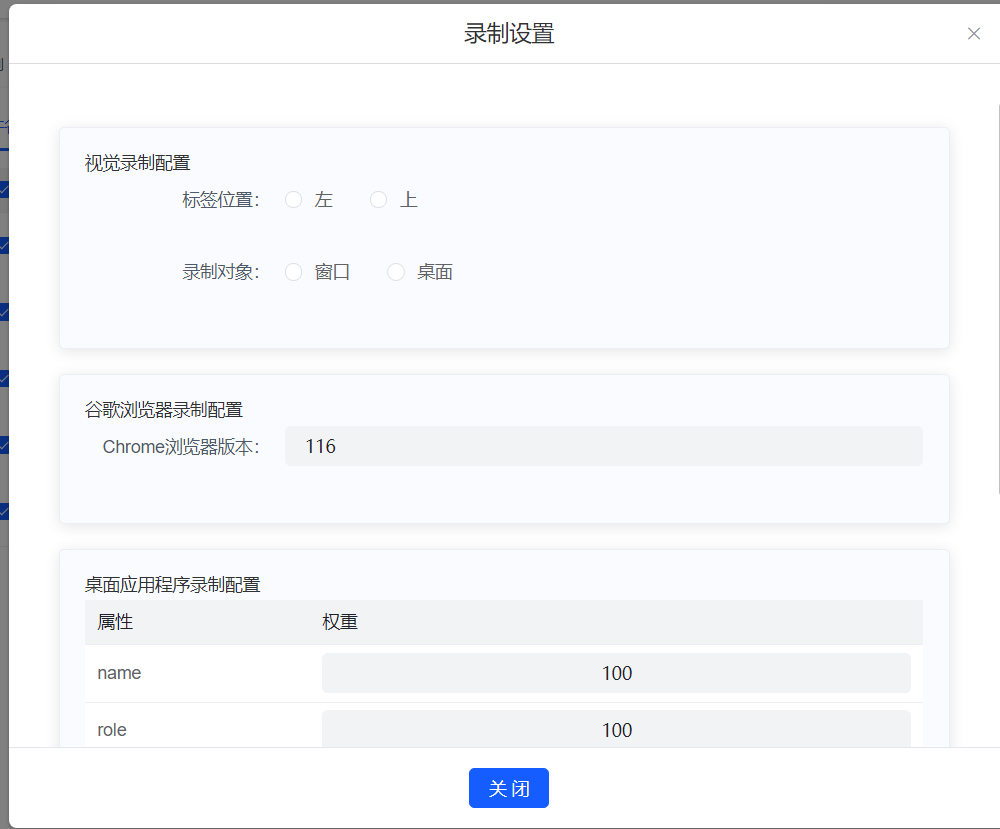Select the role attribute row label
This screenshot has width=1000, height=829.
(x=112, y=730)
